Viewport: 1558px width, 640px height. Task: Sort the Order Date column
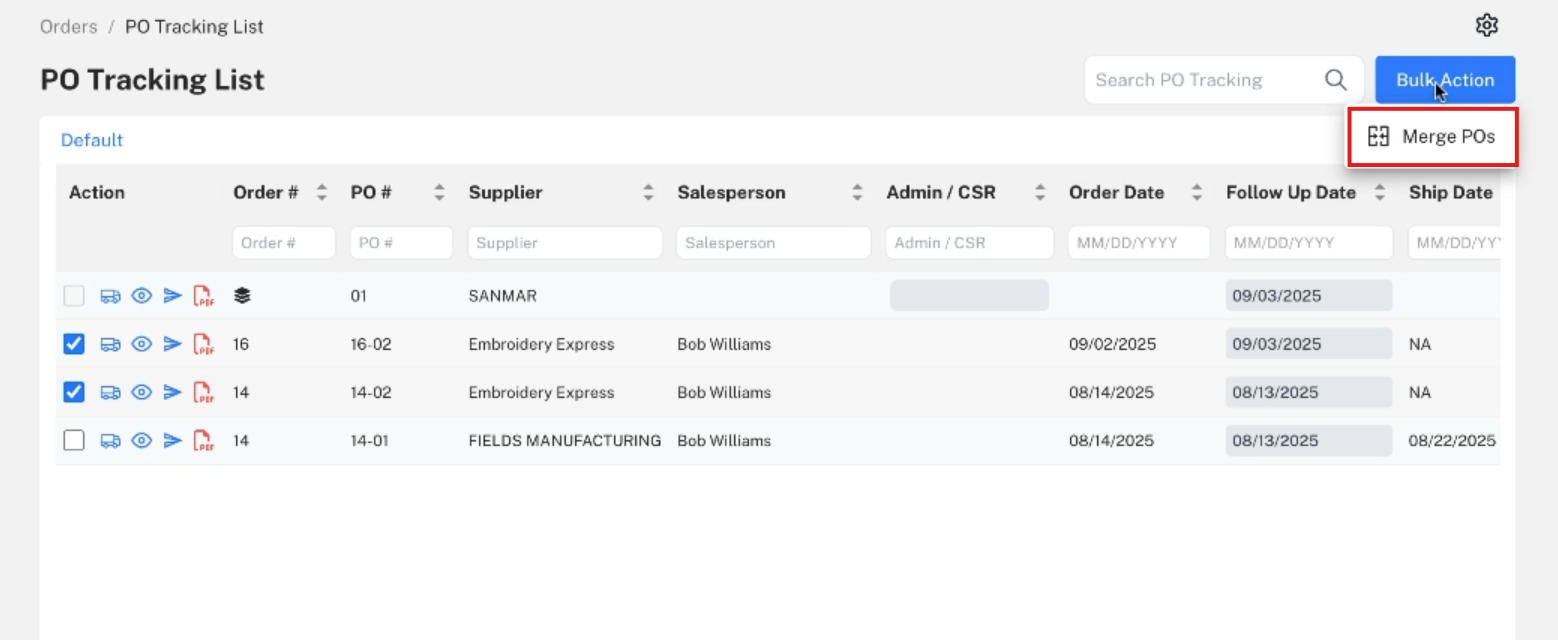[1197, 192]
